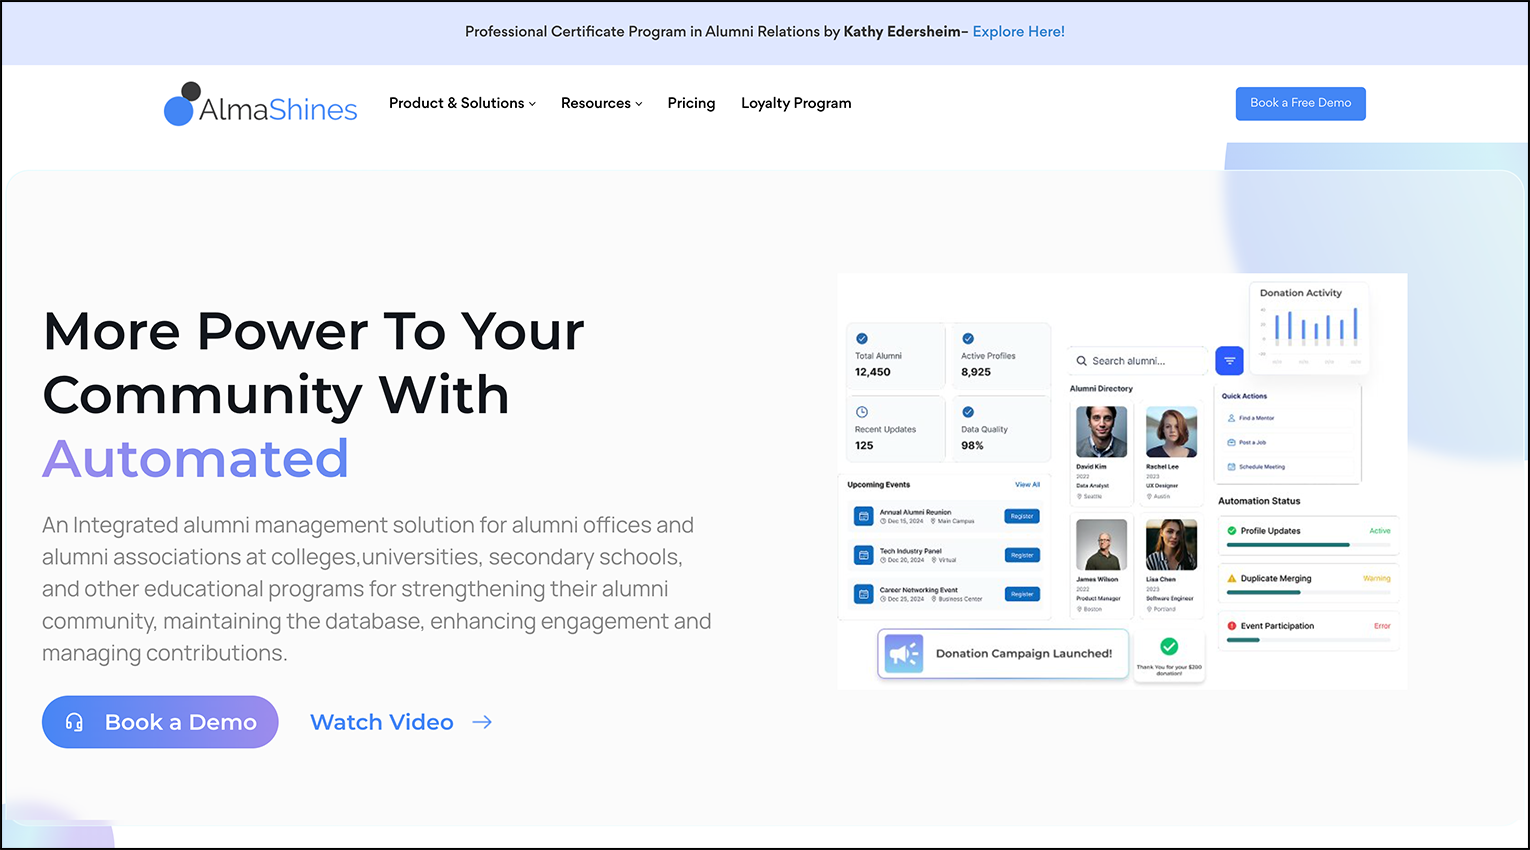
Task: Click the Event Participation error indicator
Action: (x=1231, y=625)
